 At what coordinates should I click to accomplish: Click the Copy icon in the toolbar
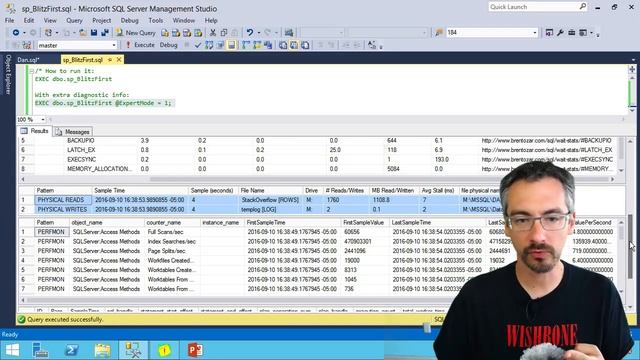pos(224,33)
